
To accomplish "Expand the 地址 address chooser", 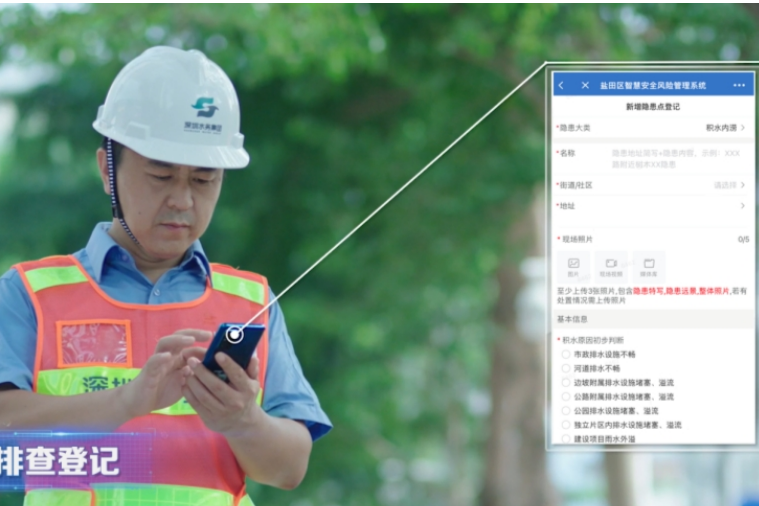I will coord(742,206).
